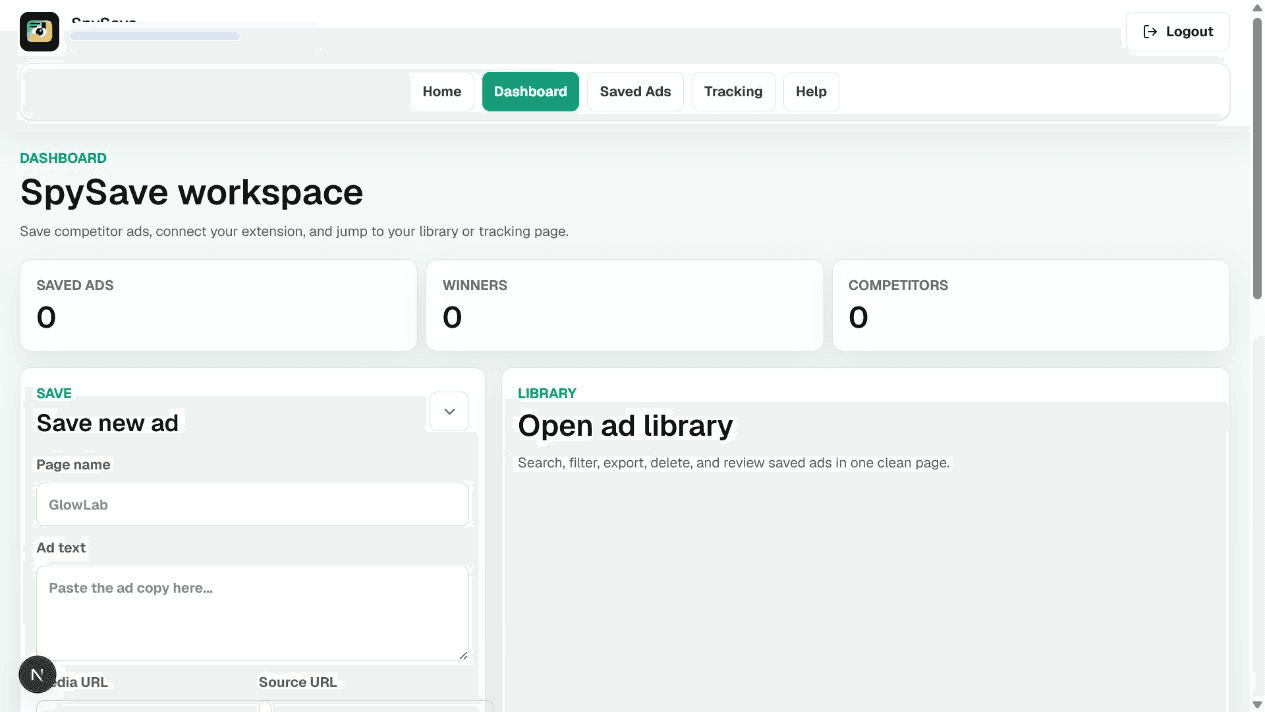1265x712 pixels.
Task: Open the Next.js dev tools badge
Action: pos(37,675)
